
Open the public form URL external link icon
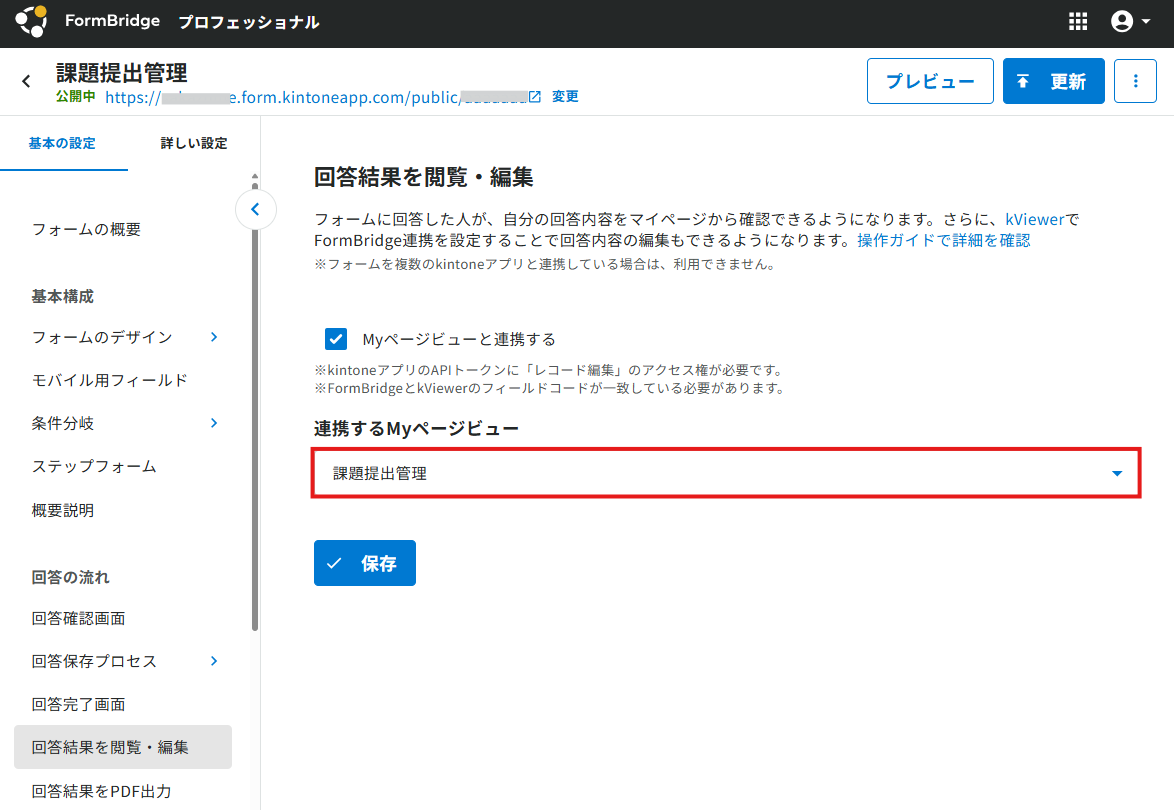point(535,97)
